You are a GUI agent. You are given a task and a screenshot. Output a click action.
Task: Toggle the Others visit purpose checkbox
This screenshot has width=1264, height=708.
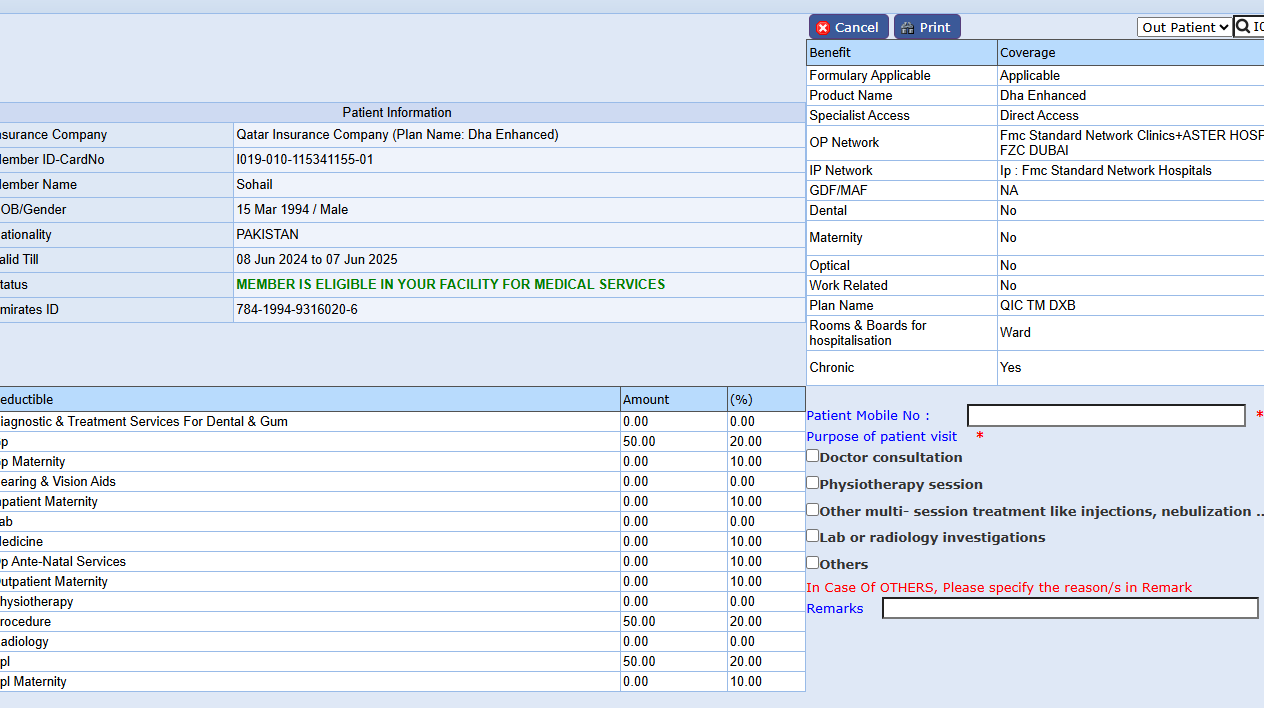813,563
